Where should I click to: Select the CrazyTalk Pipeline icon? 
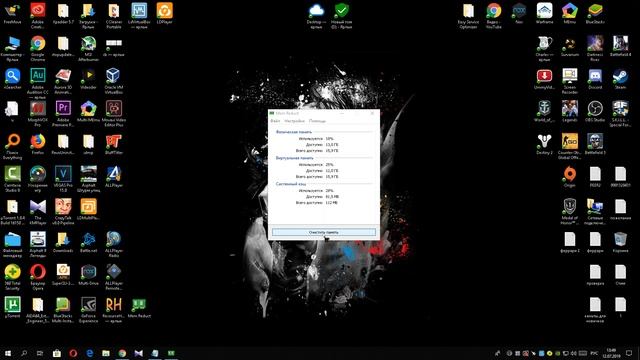(x=63, y=211)
